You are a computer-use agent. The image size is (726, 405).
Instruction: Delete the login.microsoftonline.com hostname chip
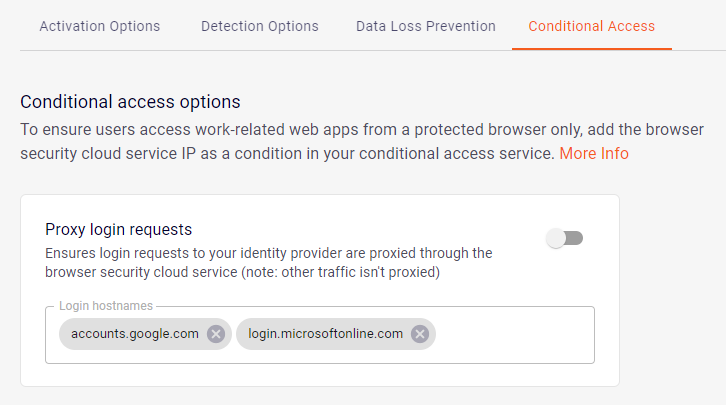click(x=420, y=334)
